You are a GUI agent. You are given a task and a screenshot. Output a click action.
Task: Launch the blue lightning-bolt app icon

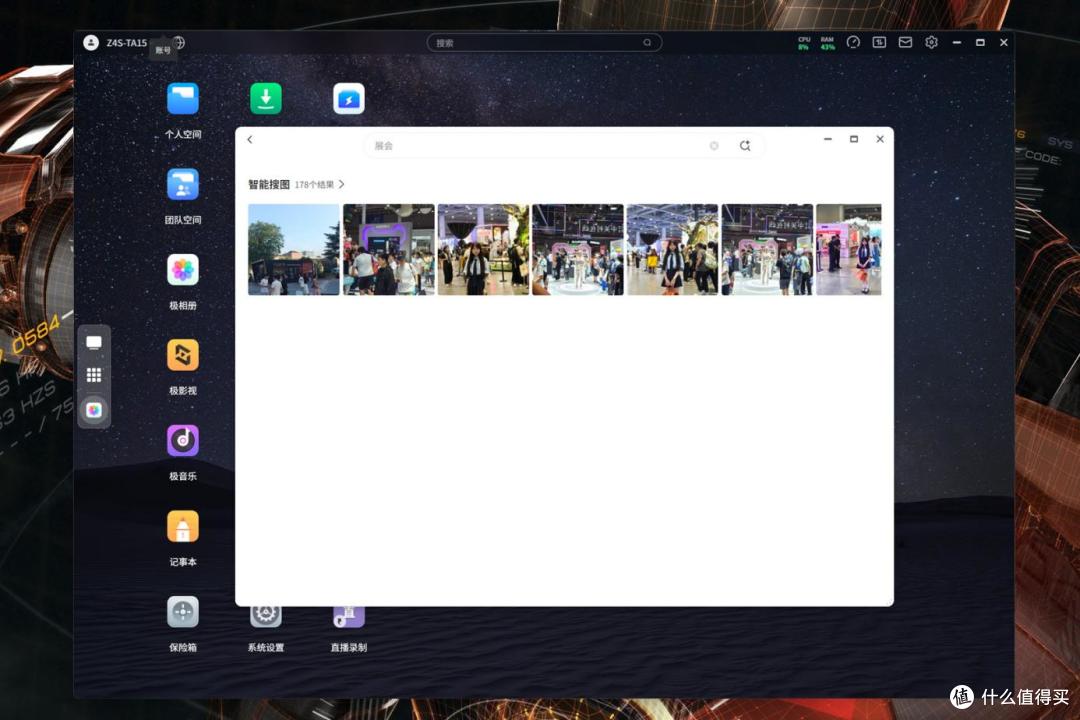click(x=349, y=99)
